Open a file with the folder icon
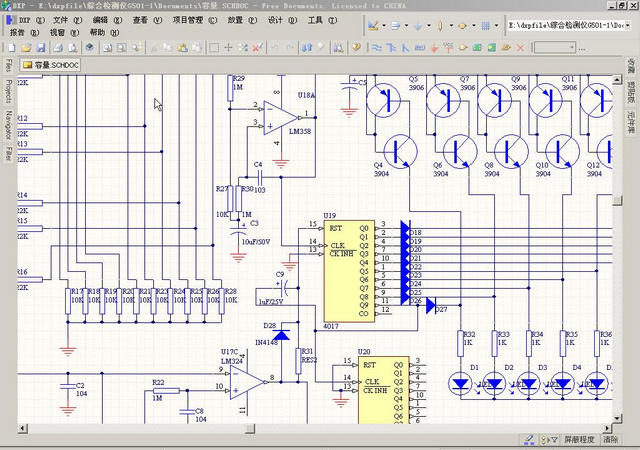Image resolution: width=640 pixels, height=450 pixels. tap(26, 48)
